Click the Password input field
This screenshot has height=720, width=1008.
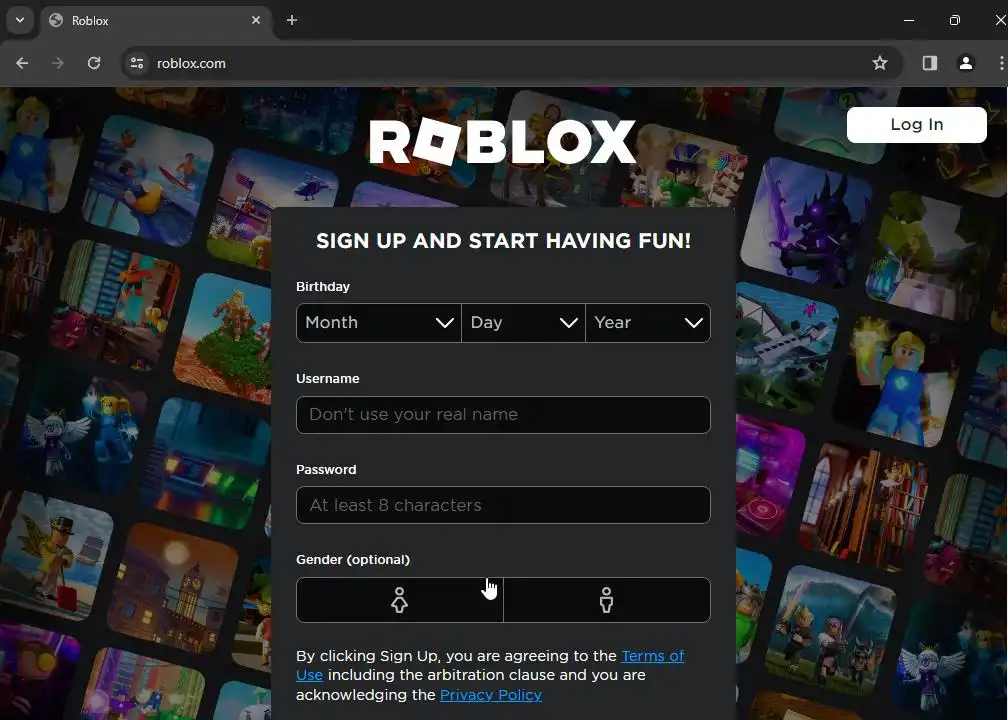(x=503, y=505)
